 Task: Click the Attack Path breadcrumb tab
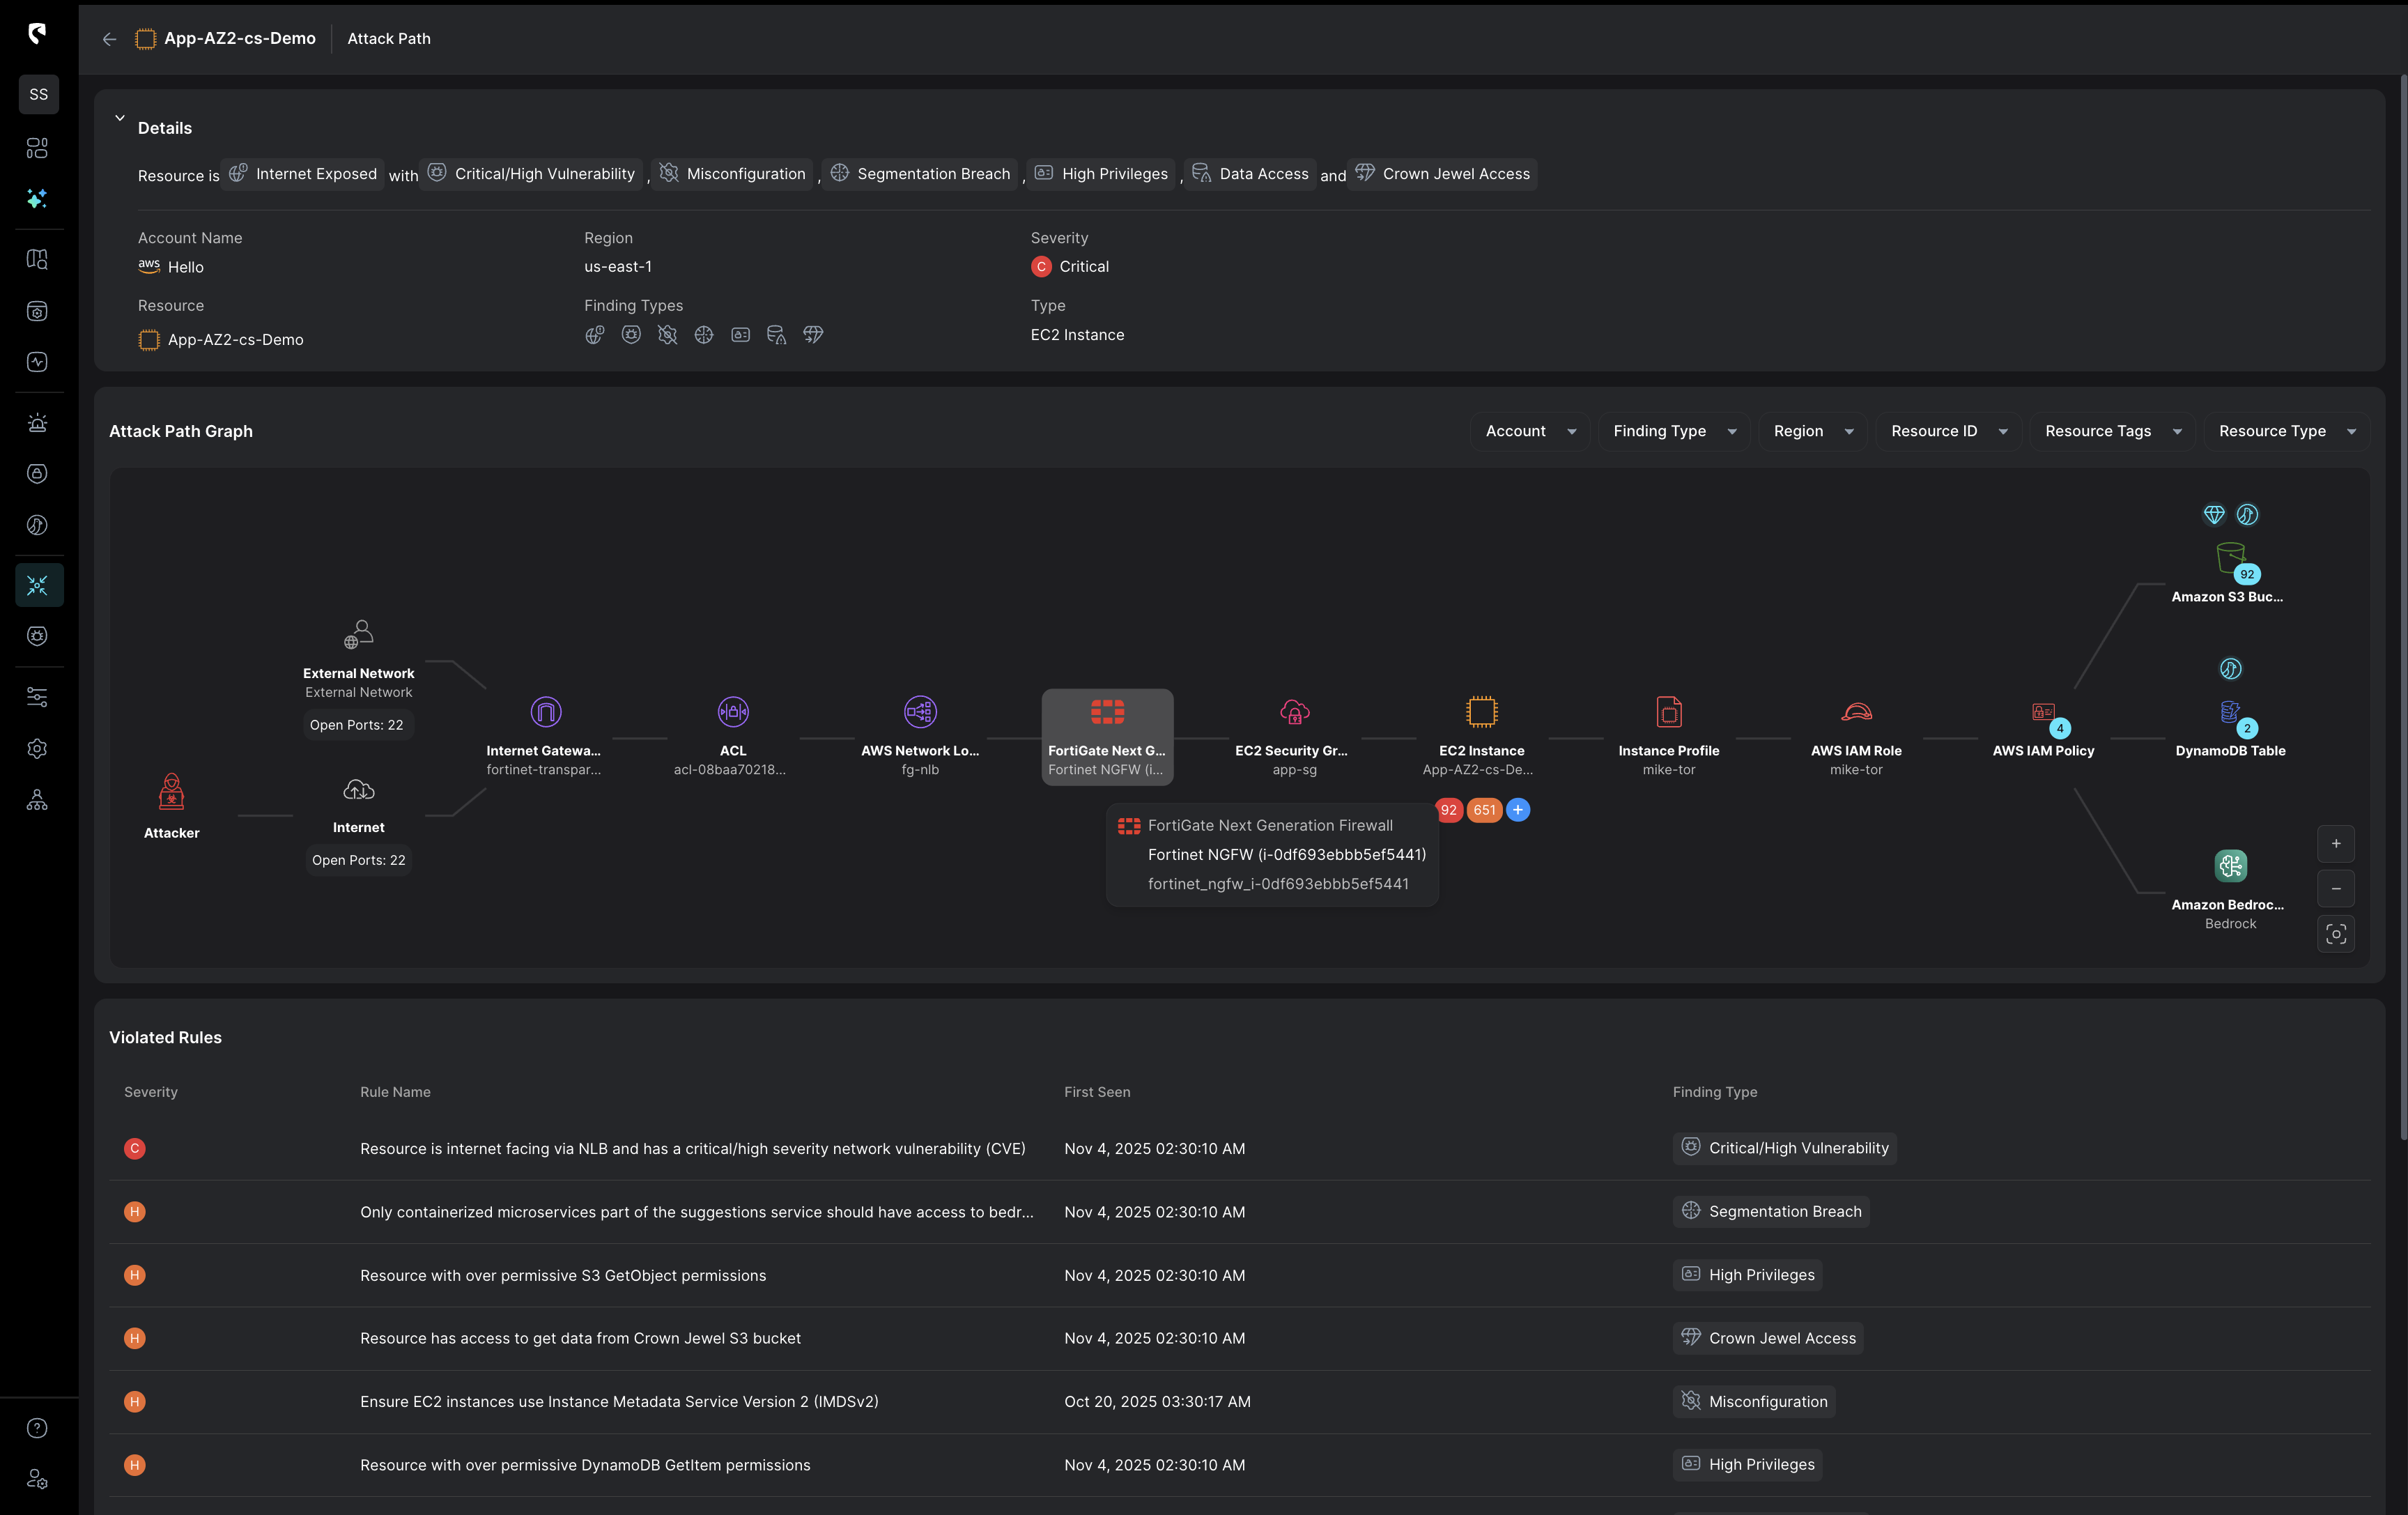pyautogui.click(x=389, y=39)
